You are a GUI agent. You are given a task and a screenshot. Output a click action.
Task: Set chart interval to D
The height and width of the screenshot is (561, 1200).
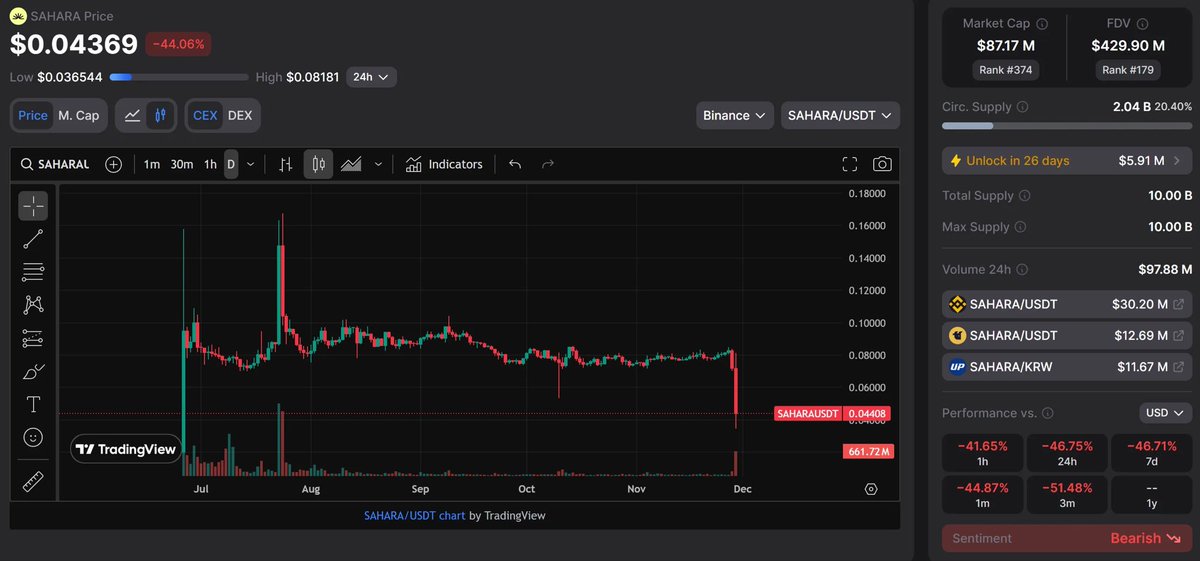(x=231, y=164)
